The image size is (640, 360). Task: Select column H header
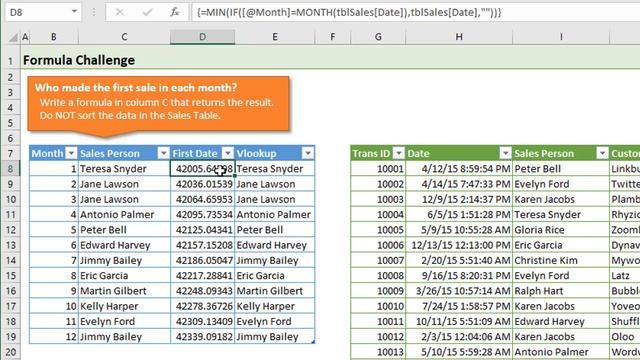pyautogui.click(x=459, y=37)
